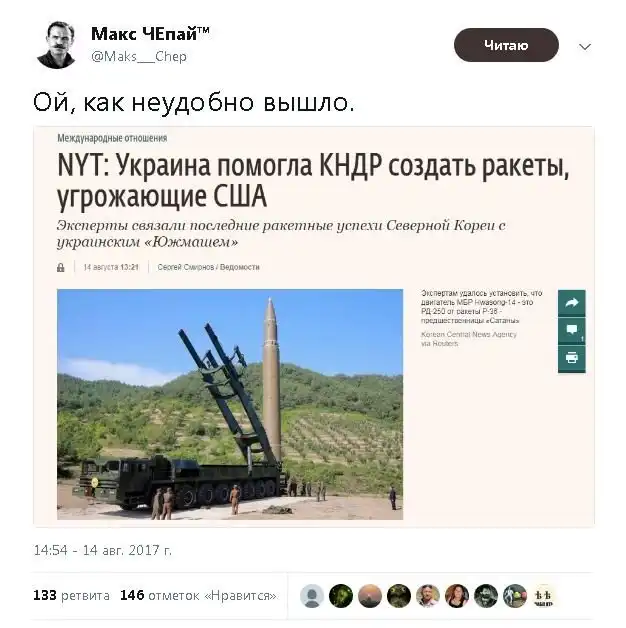
Task: View the 146 отметок «Нравится» list
Action: tap(198, 596)
